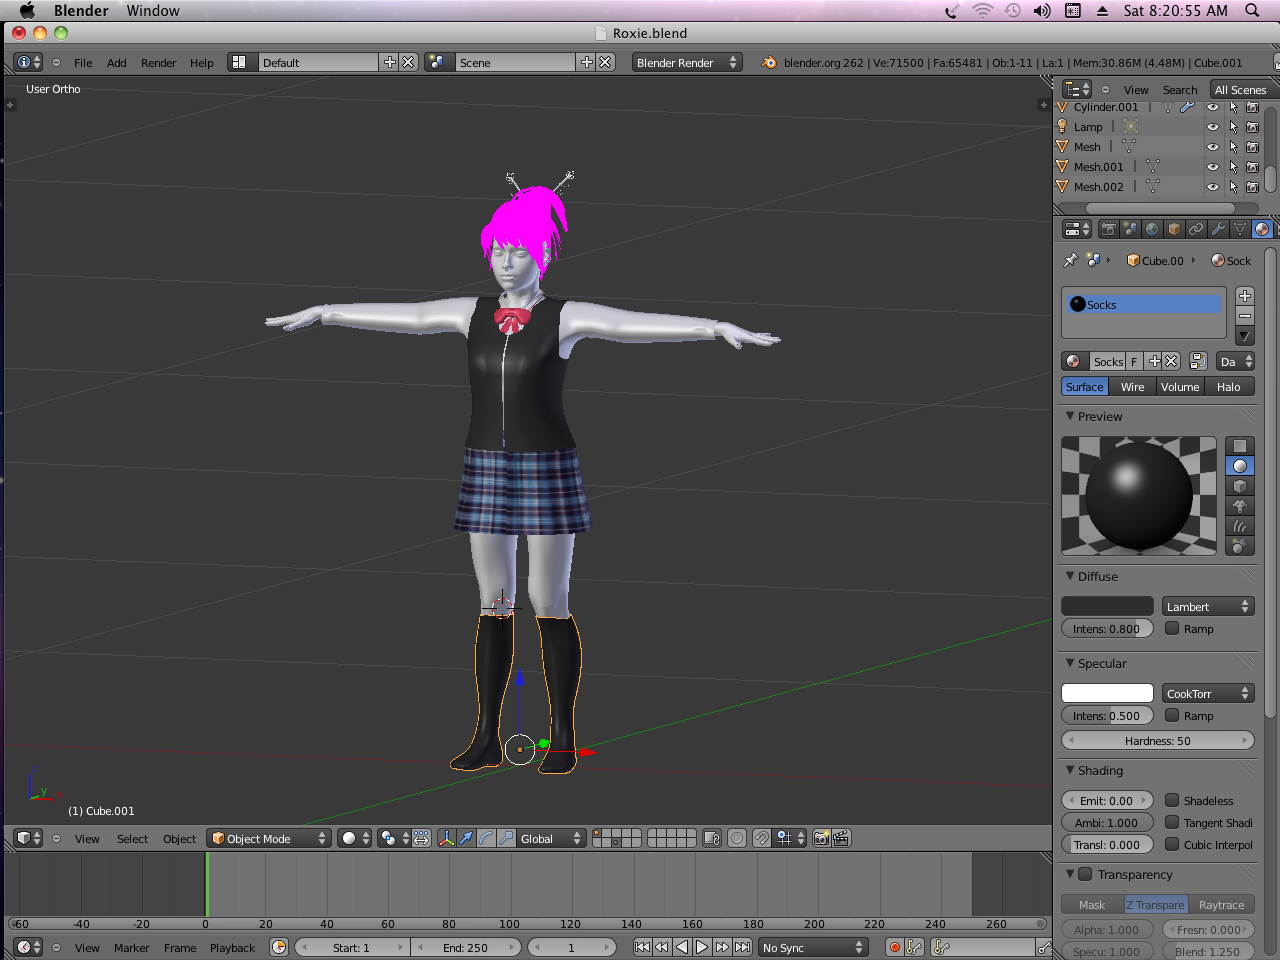Click the End: 250 frame field
Viewport: 1280px width, 960px height.
465,947
